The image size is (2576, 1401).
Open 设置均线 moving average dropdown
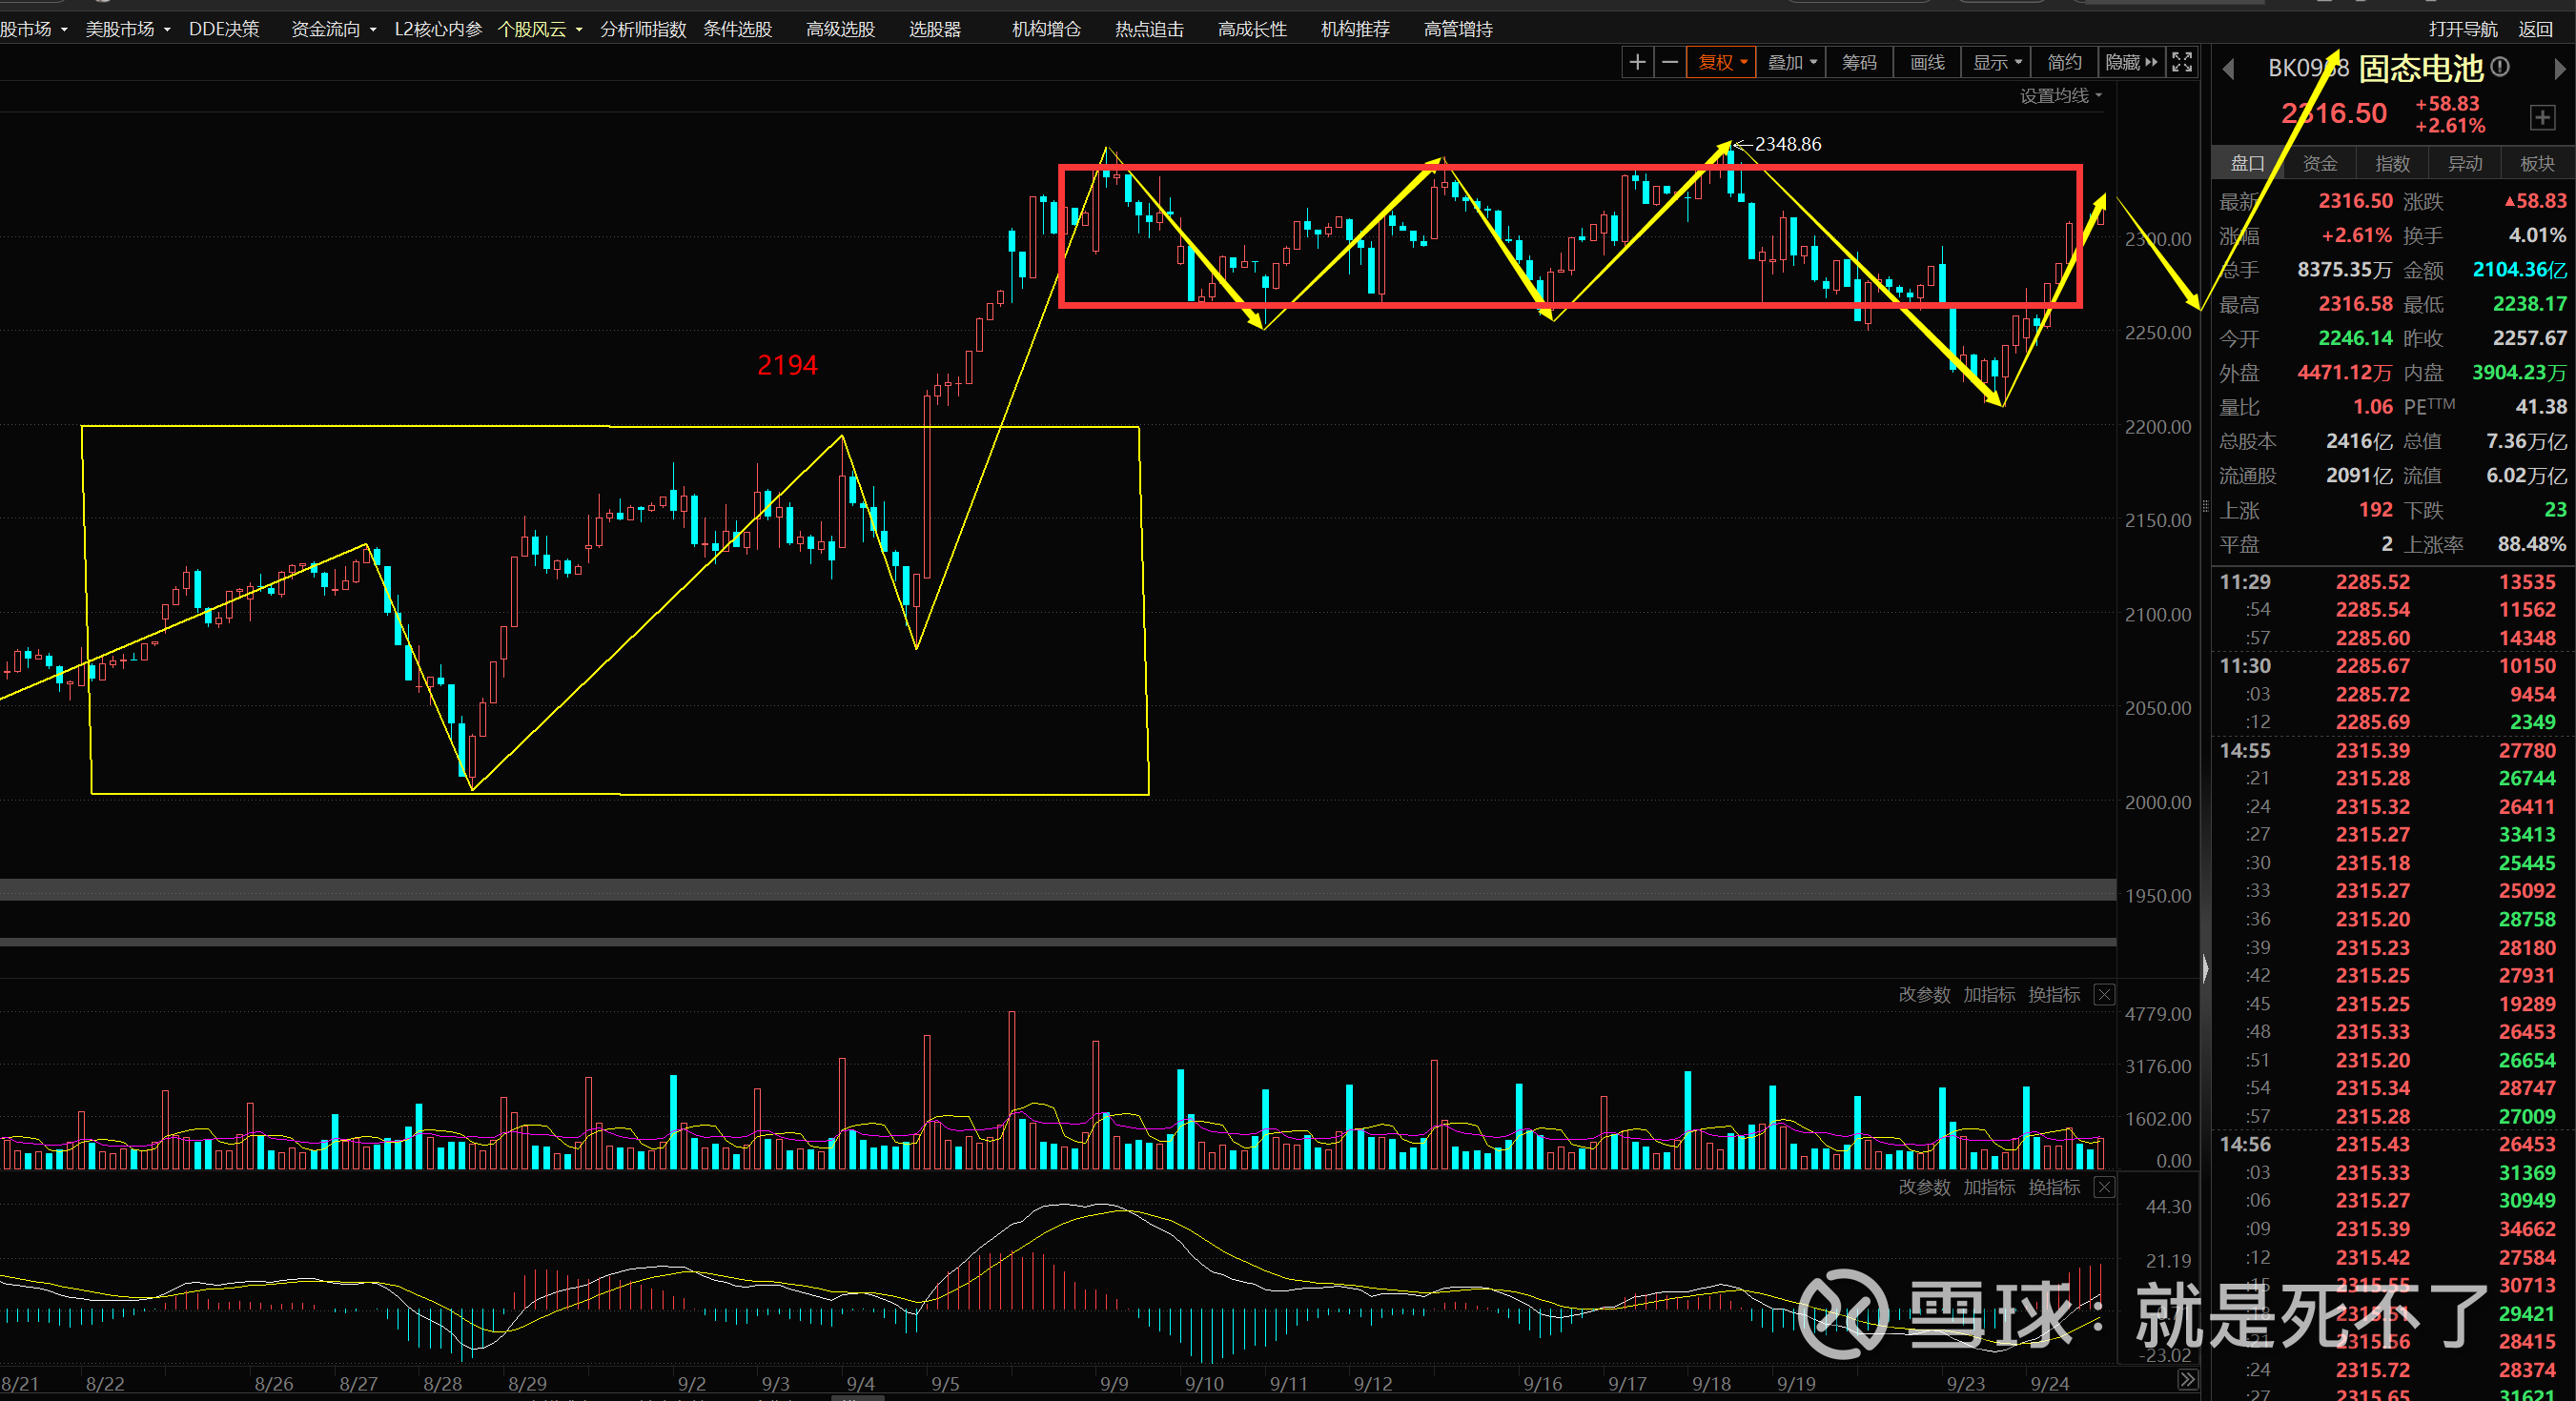(2060, 96)
